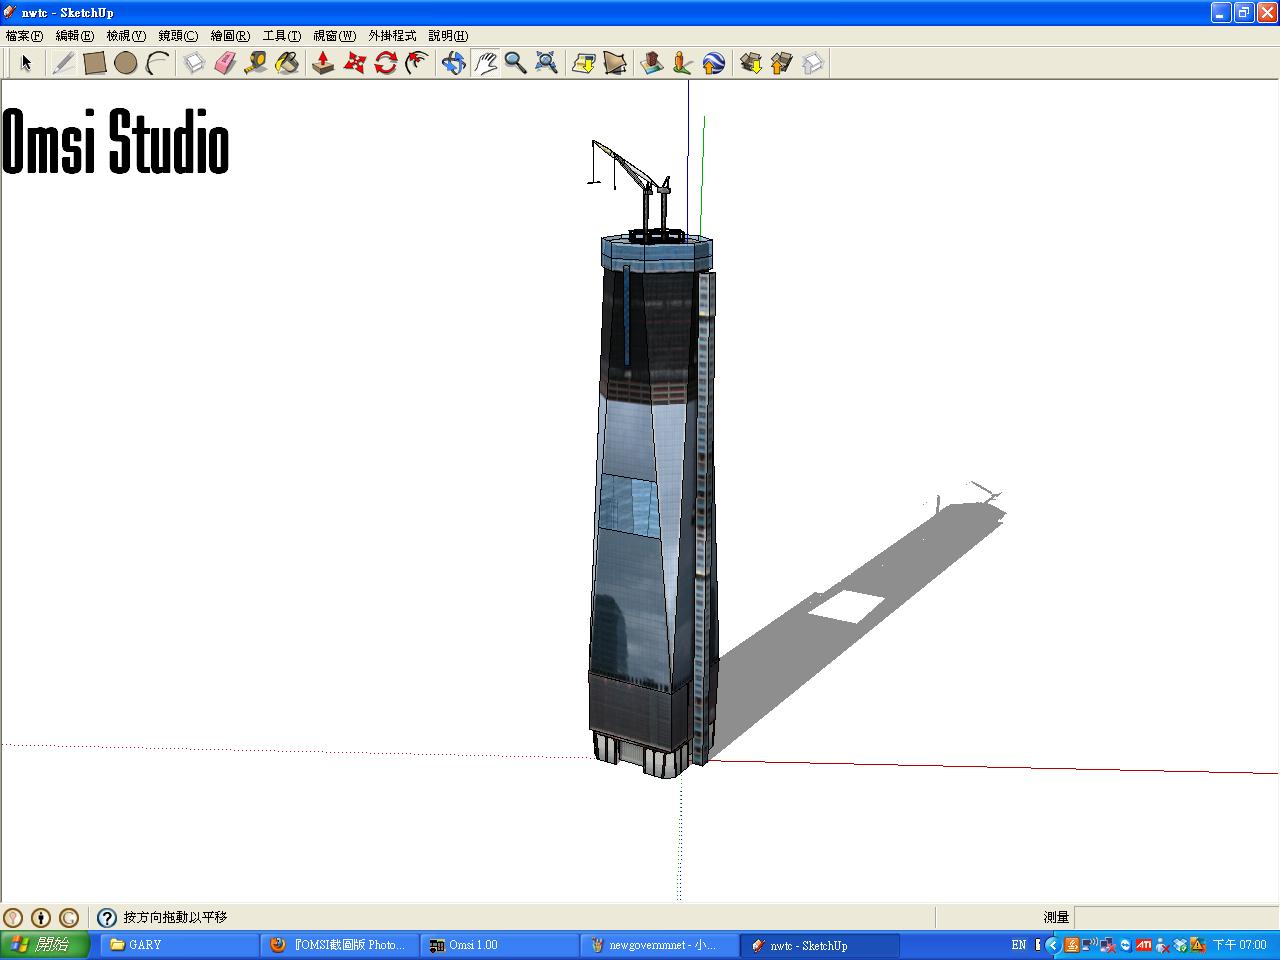Open the 檔案(F) File menu
Screen dimensions: 1280x960
pyautogui.click(x=24, y=36)
